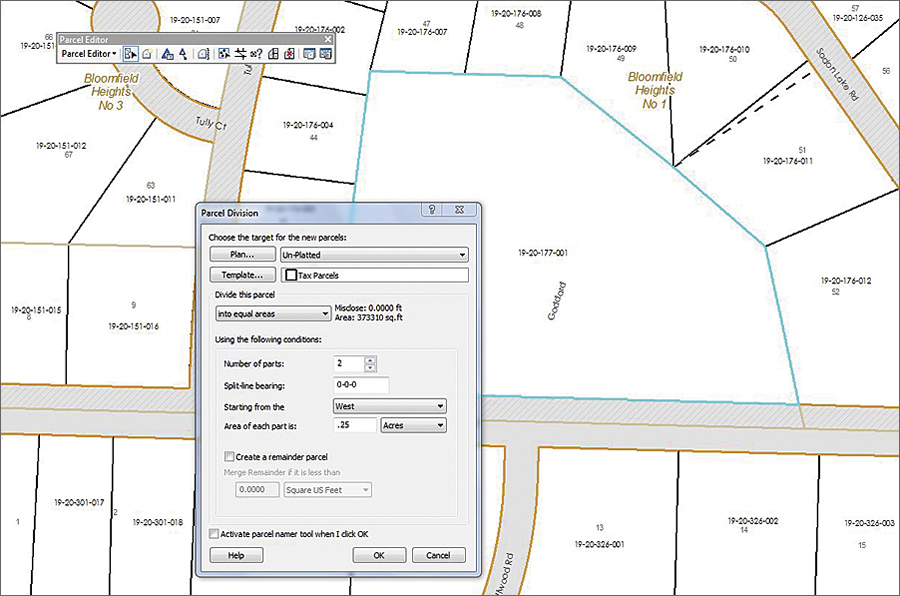
Task: Change the Acres unit dropdown
Action: click(413, 425)
